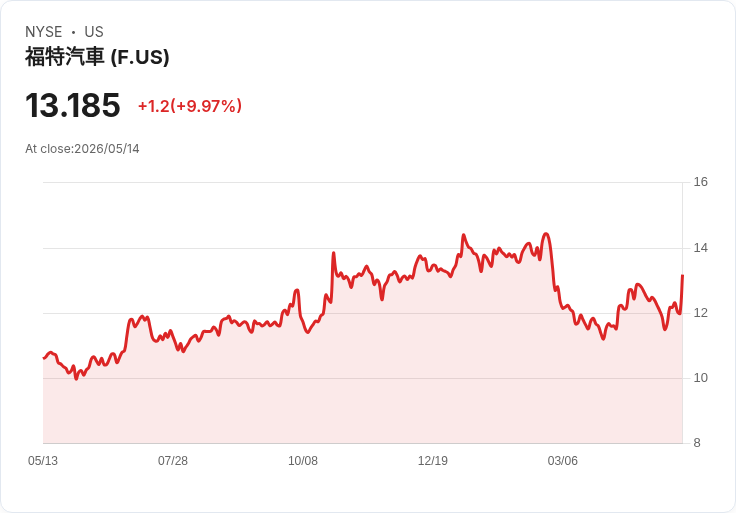Click the 8 y-axis price label
Screen dimensions: 736x513
pyautogui.click(x=697, y=443)
